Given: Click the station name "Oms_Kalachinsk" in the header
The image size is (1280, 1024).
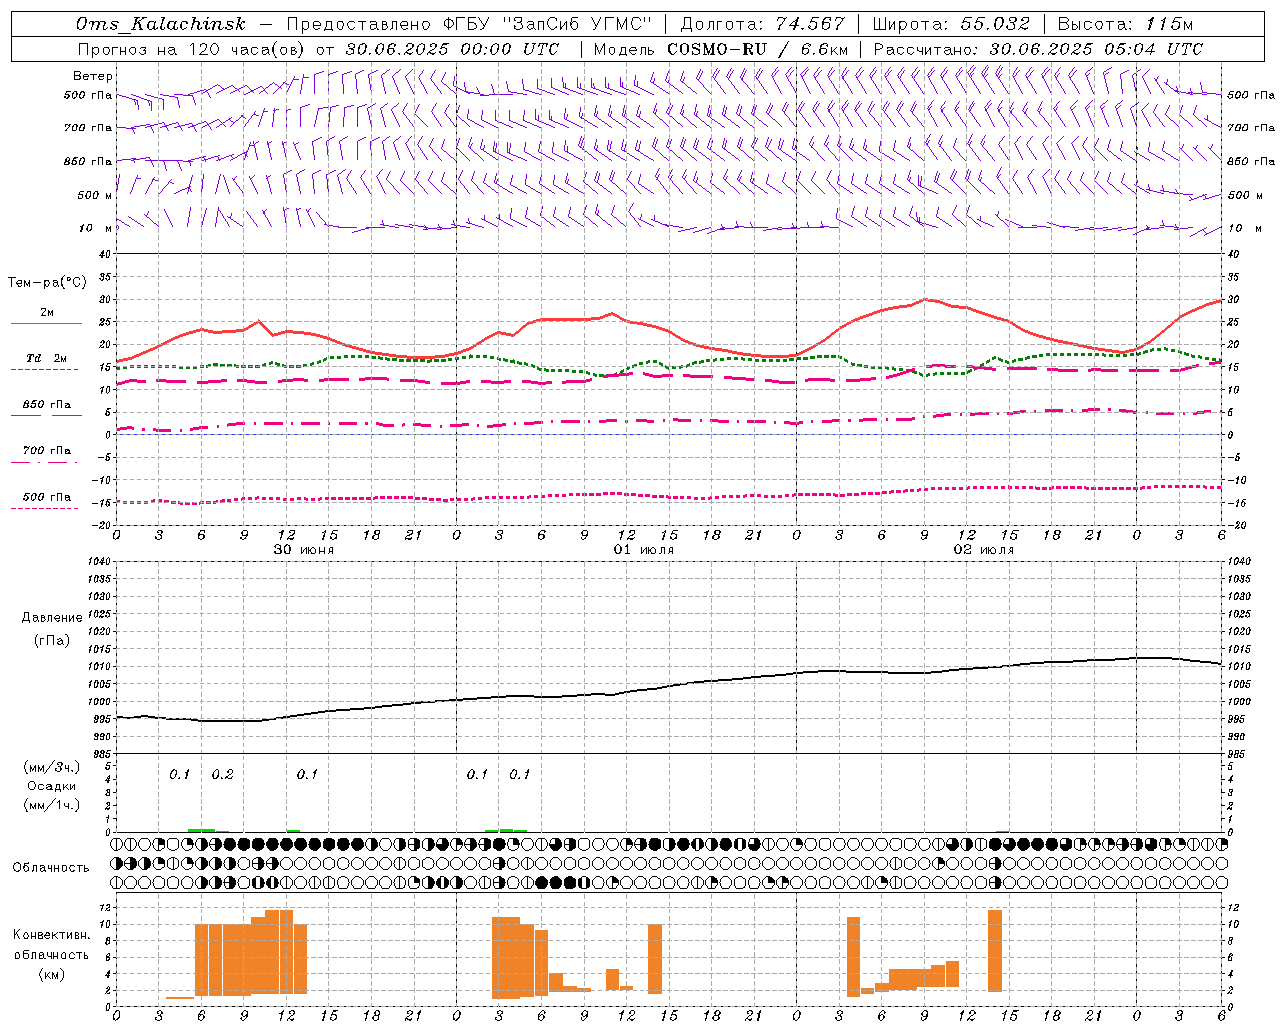Looking at the screenshot, I should tap(160, 24).
